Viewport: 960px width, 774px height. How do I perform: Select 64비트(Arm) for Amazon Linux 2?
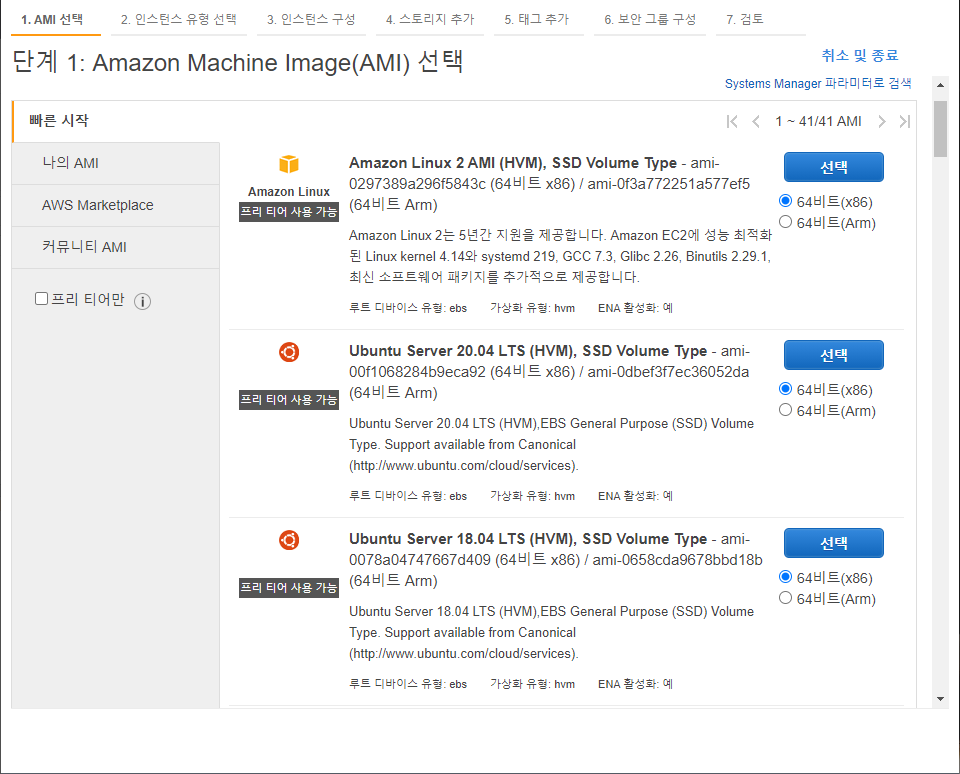click(786, 222)
